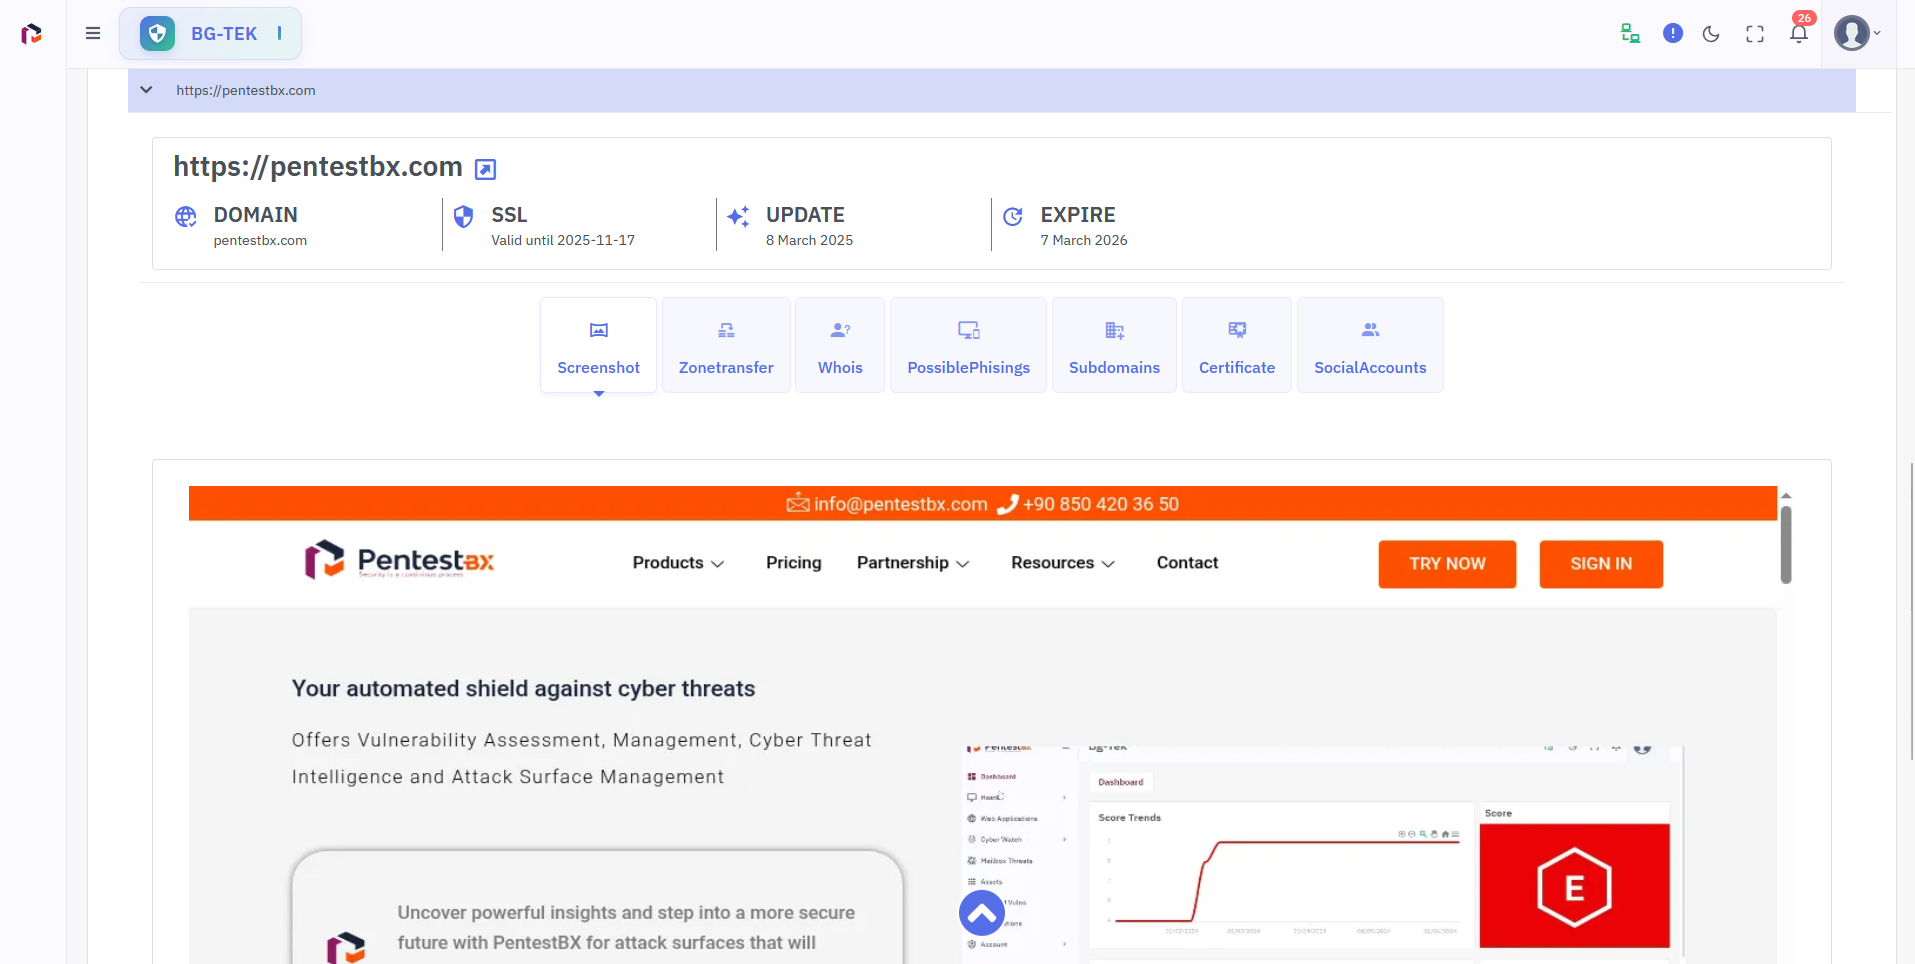Image resolution: width=1915 pixels, height=964 pixels.
Task: Open the Whois tab
Action: pyautogui.click(x=840, y=345)
